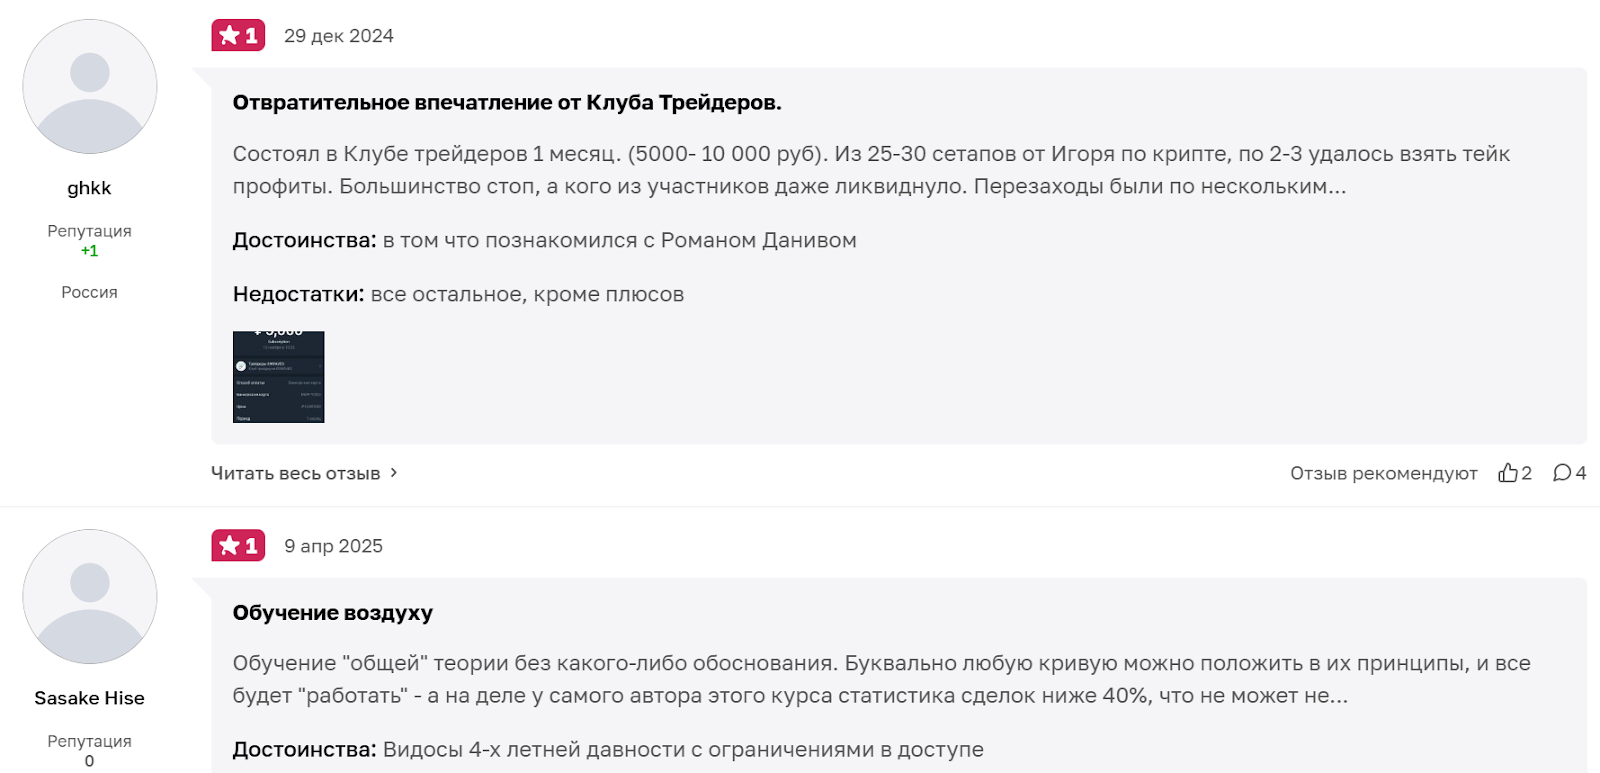This screenshot has height=773, width=1600.
Task: Click the truncated text of Sasake Hise's review
Action: [x=880, y=679]
